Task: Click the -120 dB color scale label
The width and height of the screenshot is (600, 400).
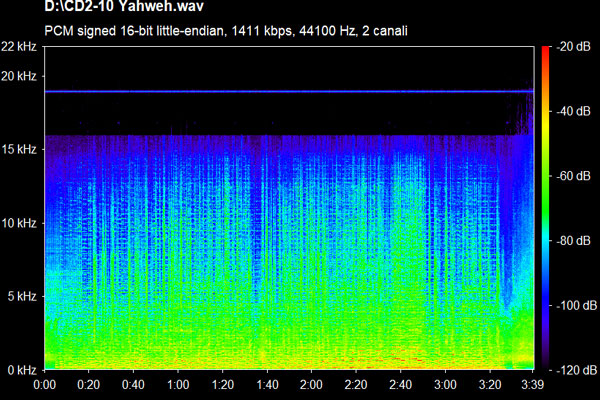Action: pyautogui.click(x=576, y=370)
